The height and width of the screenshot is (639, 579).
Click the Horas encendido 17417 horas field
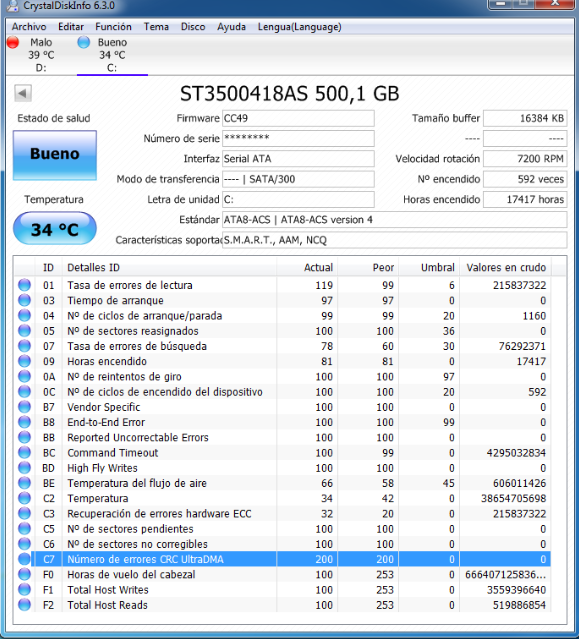(525, 199)
